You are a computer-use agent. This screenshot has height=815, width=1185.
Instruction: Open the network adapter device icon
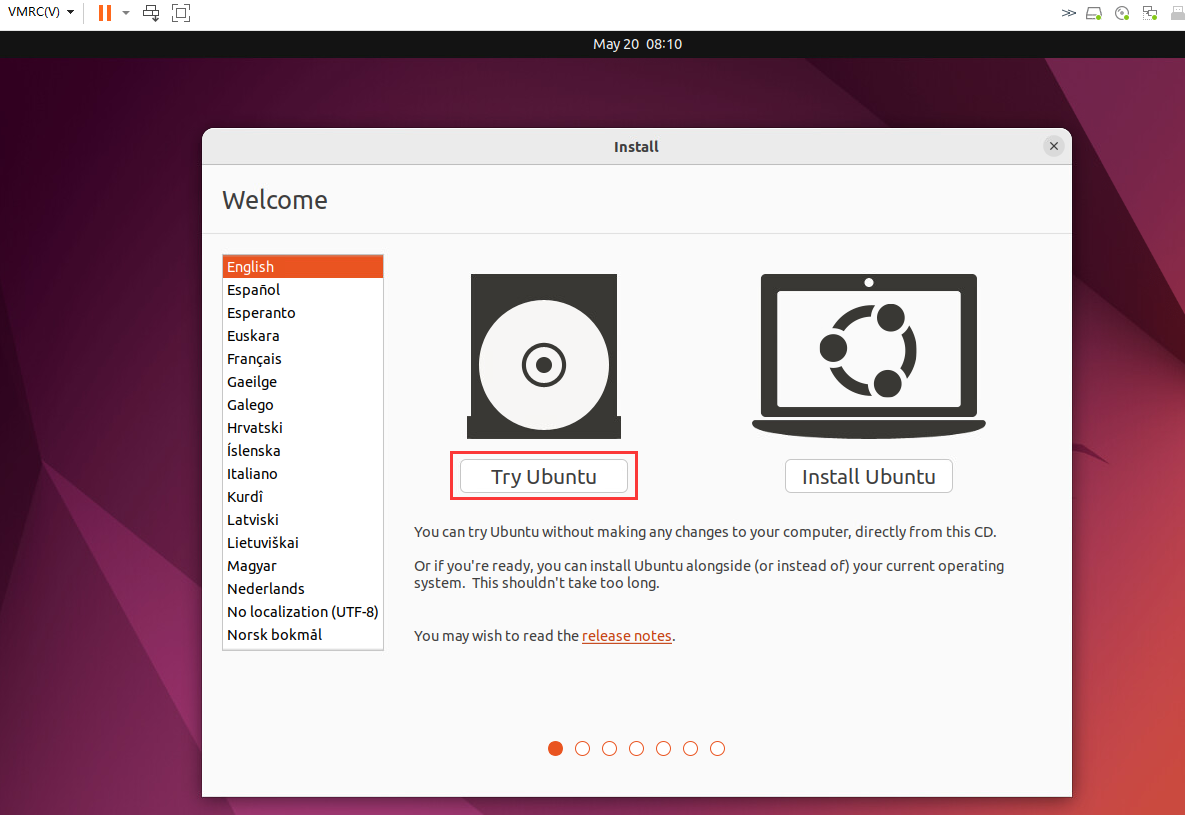point(1150,13)
